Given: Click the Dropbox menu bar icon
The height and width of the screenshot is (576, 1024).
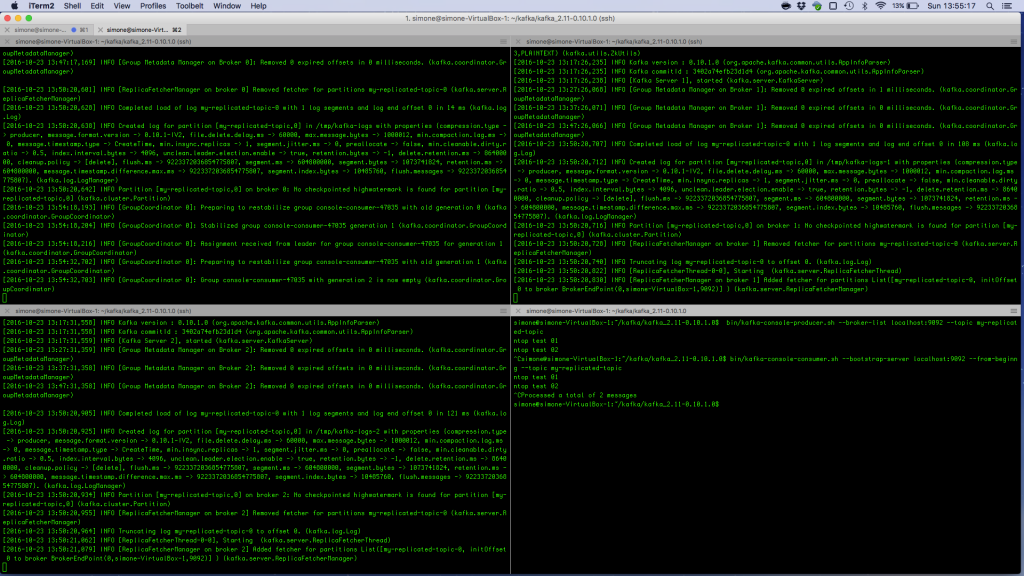Looking at the screenshot, I should pyautogui.click(x=801, y=6).
